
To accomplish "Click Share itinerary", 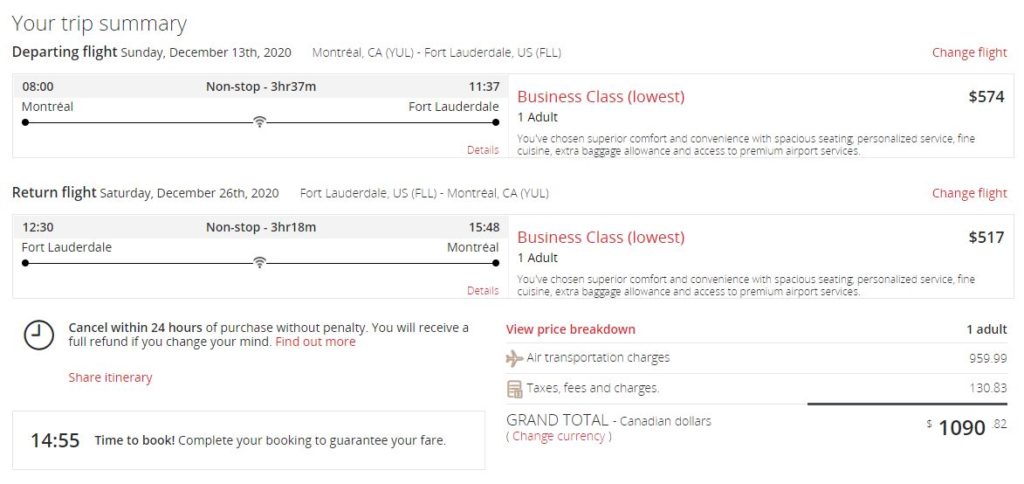I will pos(110,378).
